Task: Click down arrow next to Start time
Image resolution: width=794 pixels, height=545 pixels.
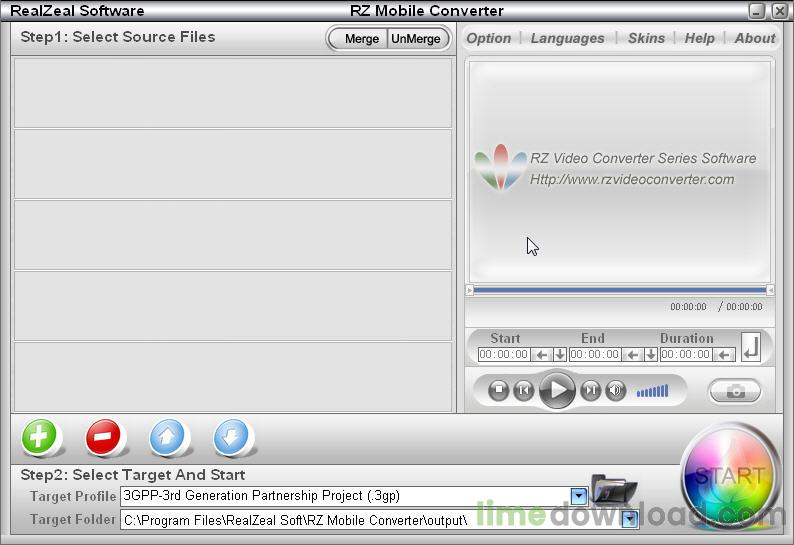Action: click(560, 355)
